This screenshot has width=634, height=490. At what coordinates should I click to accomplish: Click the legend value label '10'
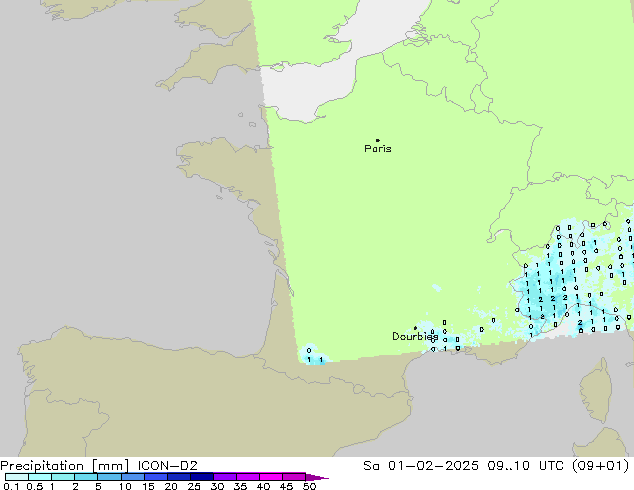coord(125,486)
